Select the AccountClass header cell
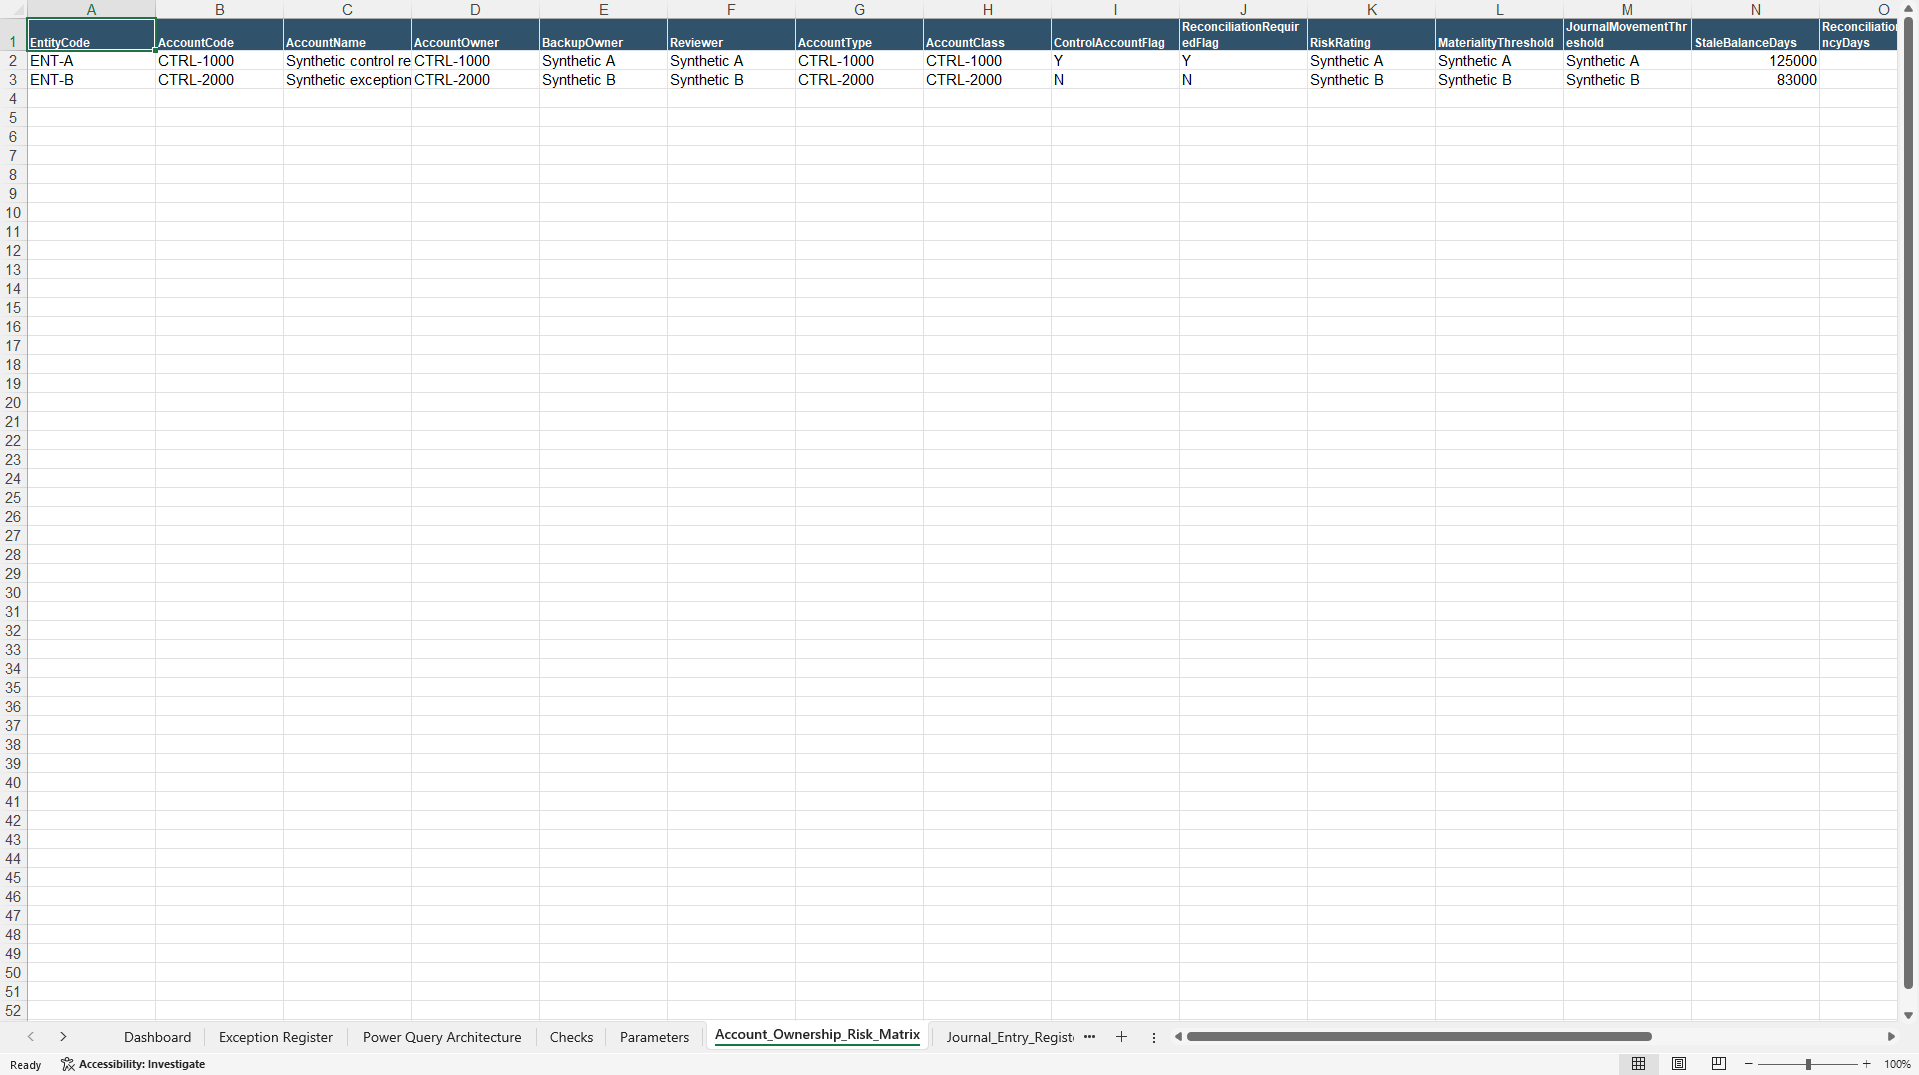Viewport: 1919px width, 1075px height. pos(987,35)
